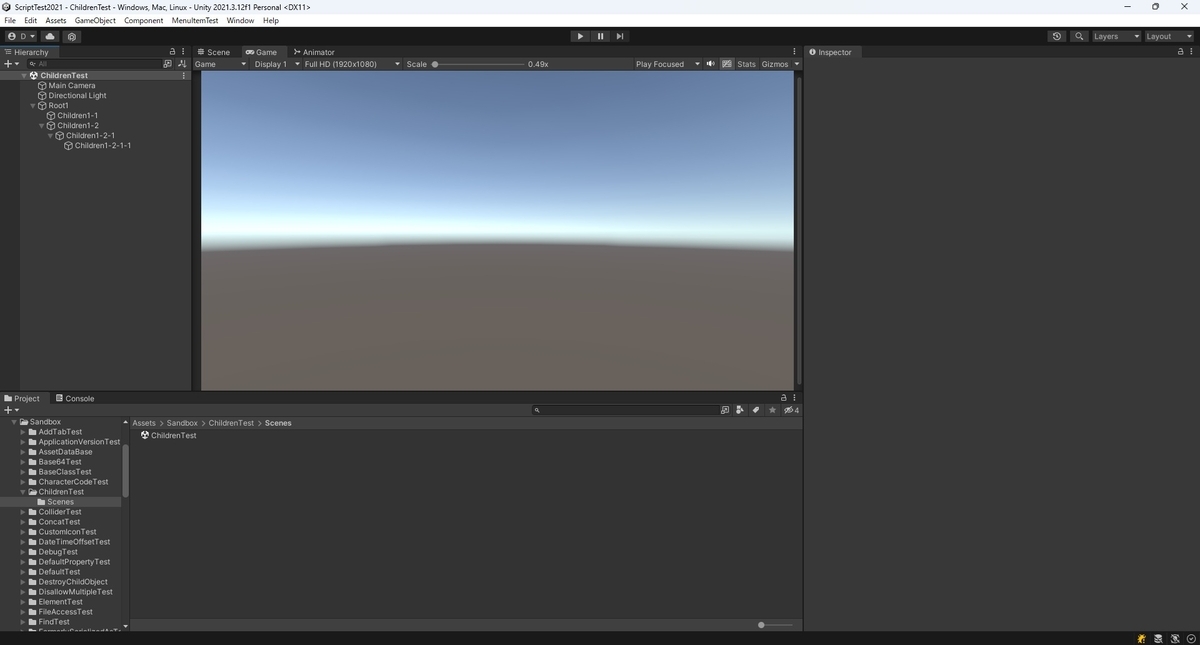Lock the Hierarchy panel with the padlock

172,51
